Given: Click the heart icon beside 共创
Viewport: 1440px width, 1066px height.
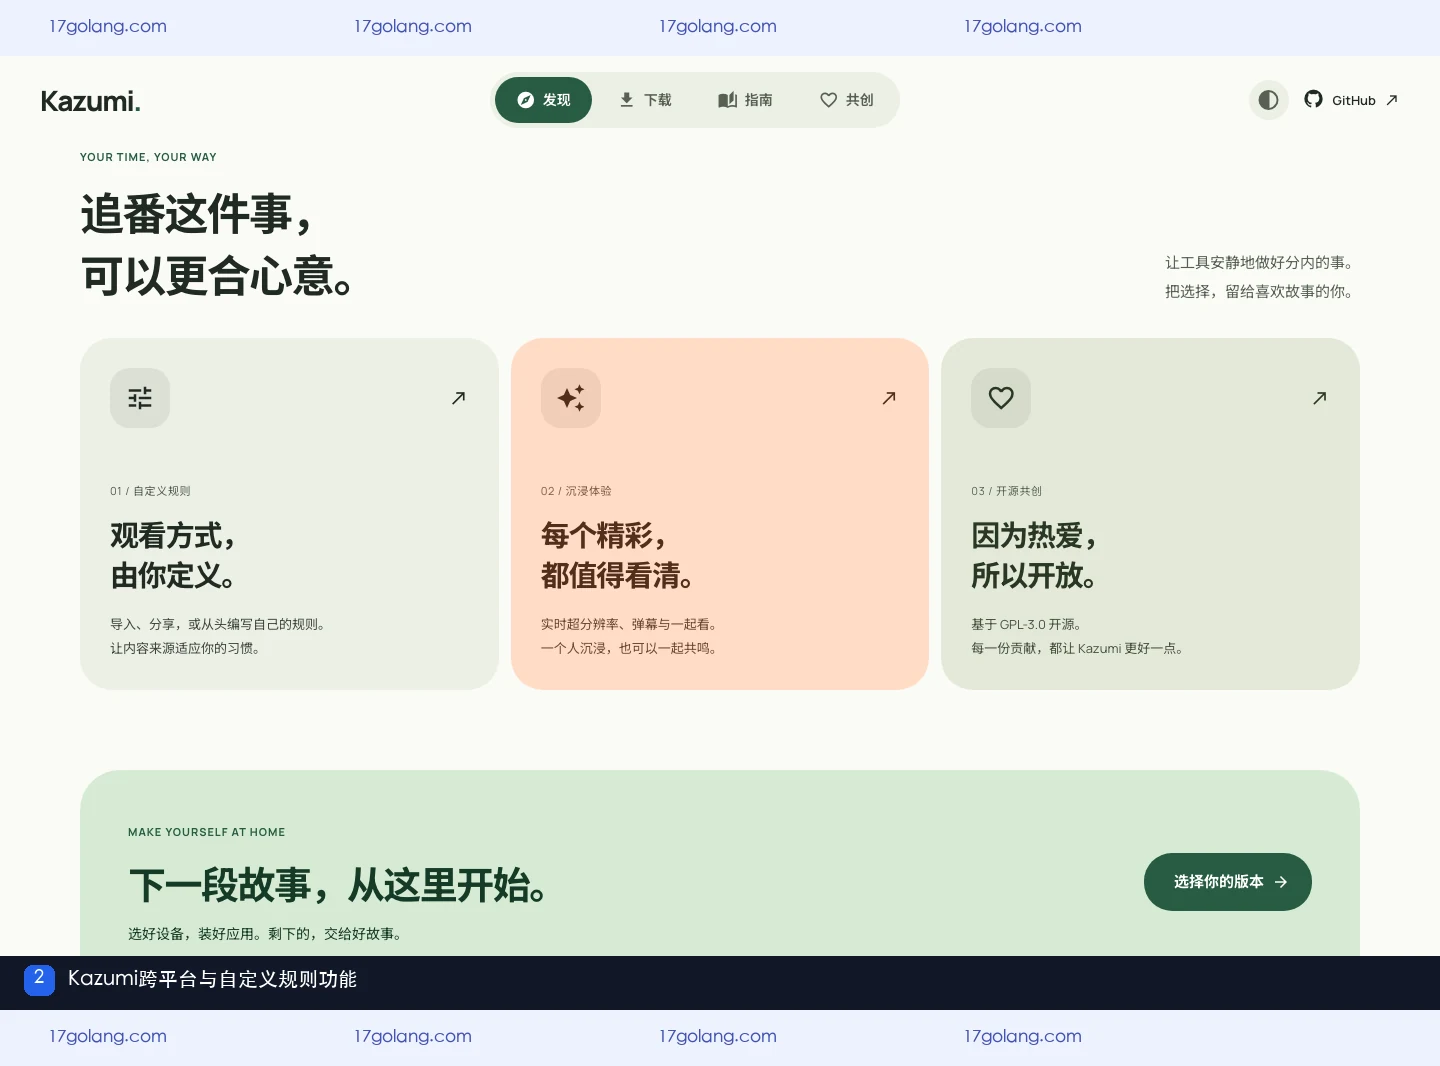Looking at the screenshot, I should click(x=828, y=100).
